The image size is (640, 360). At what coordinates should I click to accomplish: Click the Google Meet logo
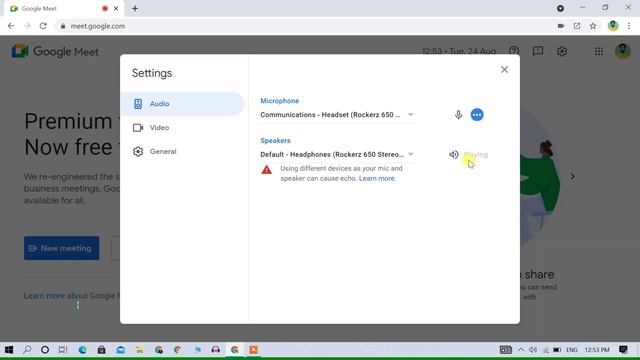[55, 51]
